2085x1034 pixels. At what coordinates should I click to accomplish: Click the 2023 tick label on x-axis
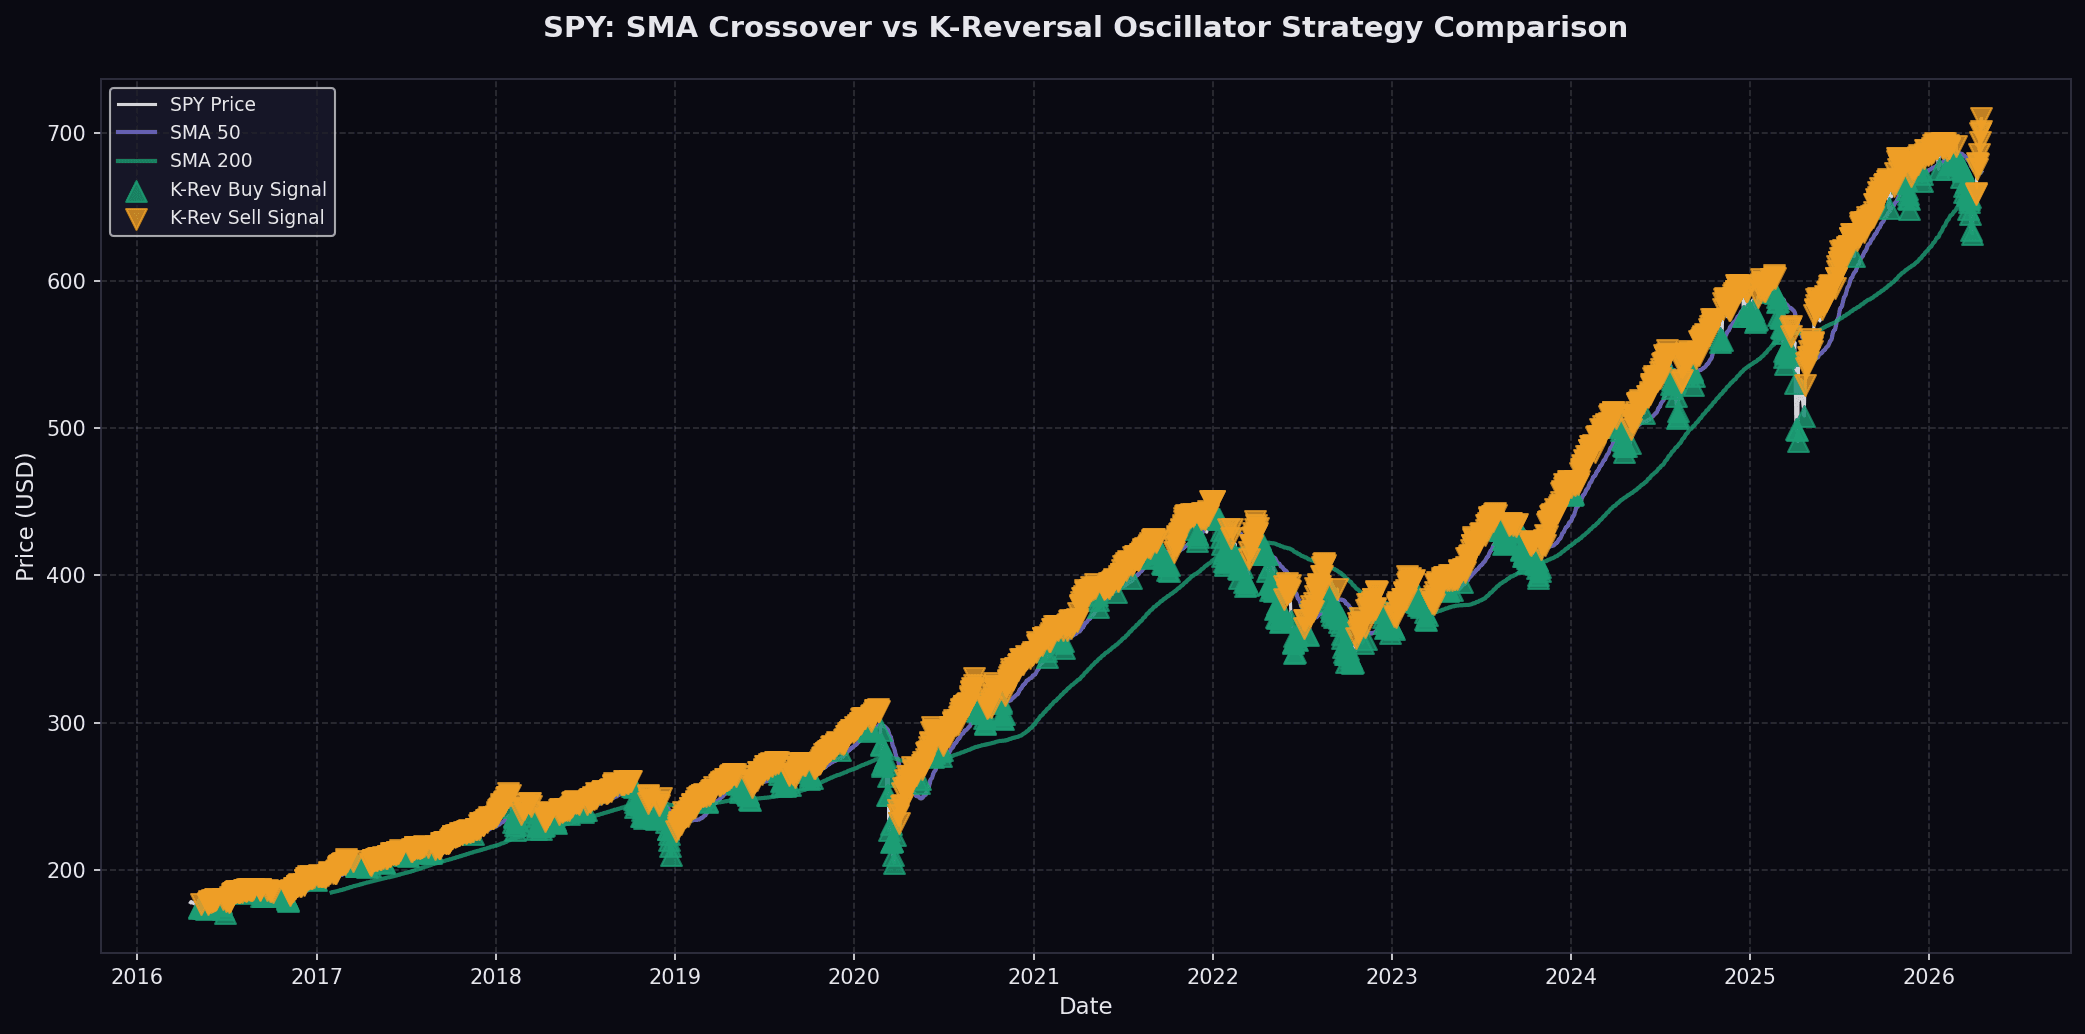pyautogui.click(x=1391, y=976)
